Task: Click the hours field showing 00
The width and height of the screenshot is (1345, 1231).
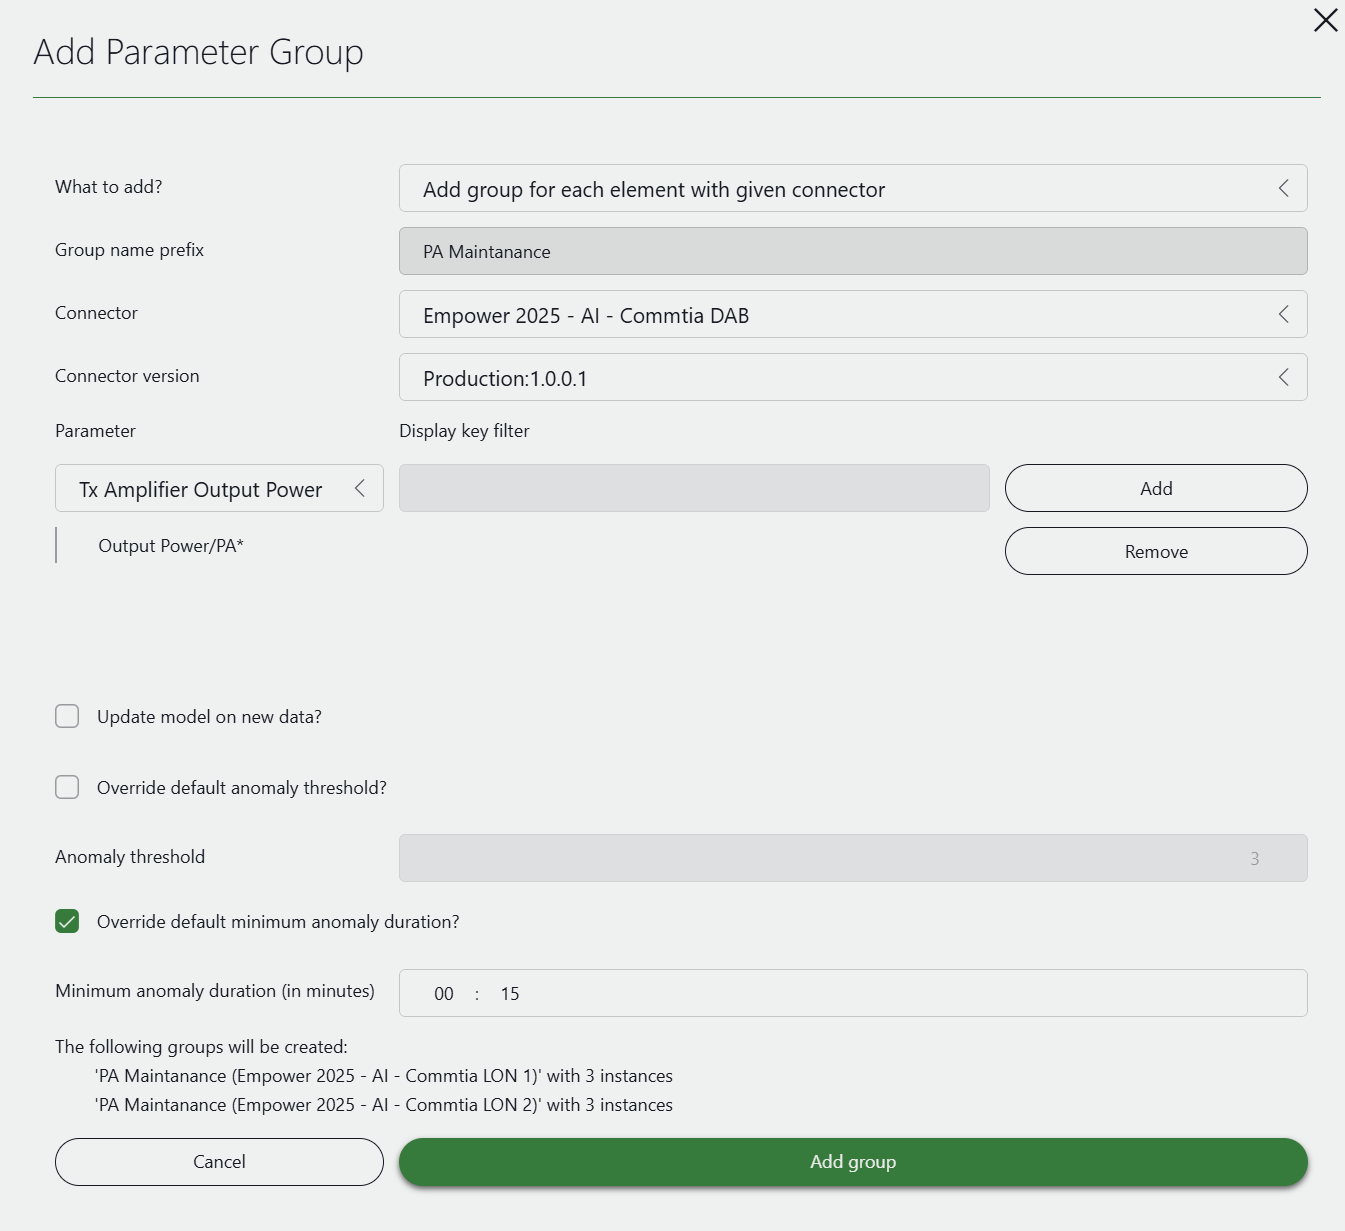Action: pos(443,993)
